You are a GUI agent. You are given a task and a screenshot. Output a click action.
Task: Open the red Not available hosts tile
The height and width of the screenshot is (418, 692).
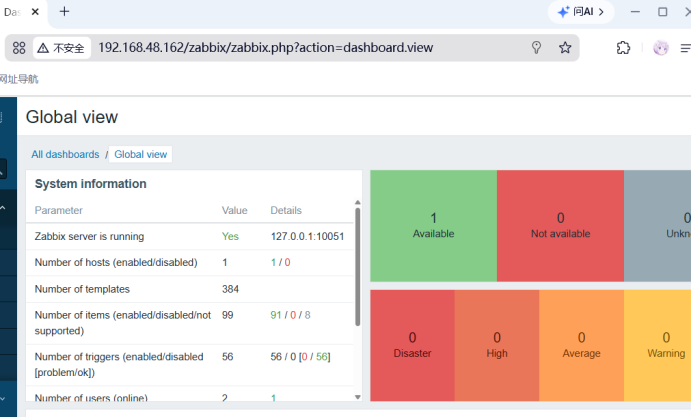560,226
